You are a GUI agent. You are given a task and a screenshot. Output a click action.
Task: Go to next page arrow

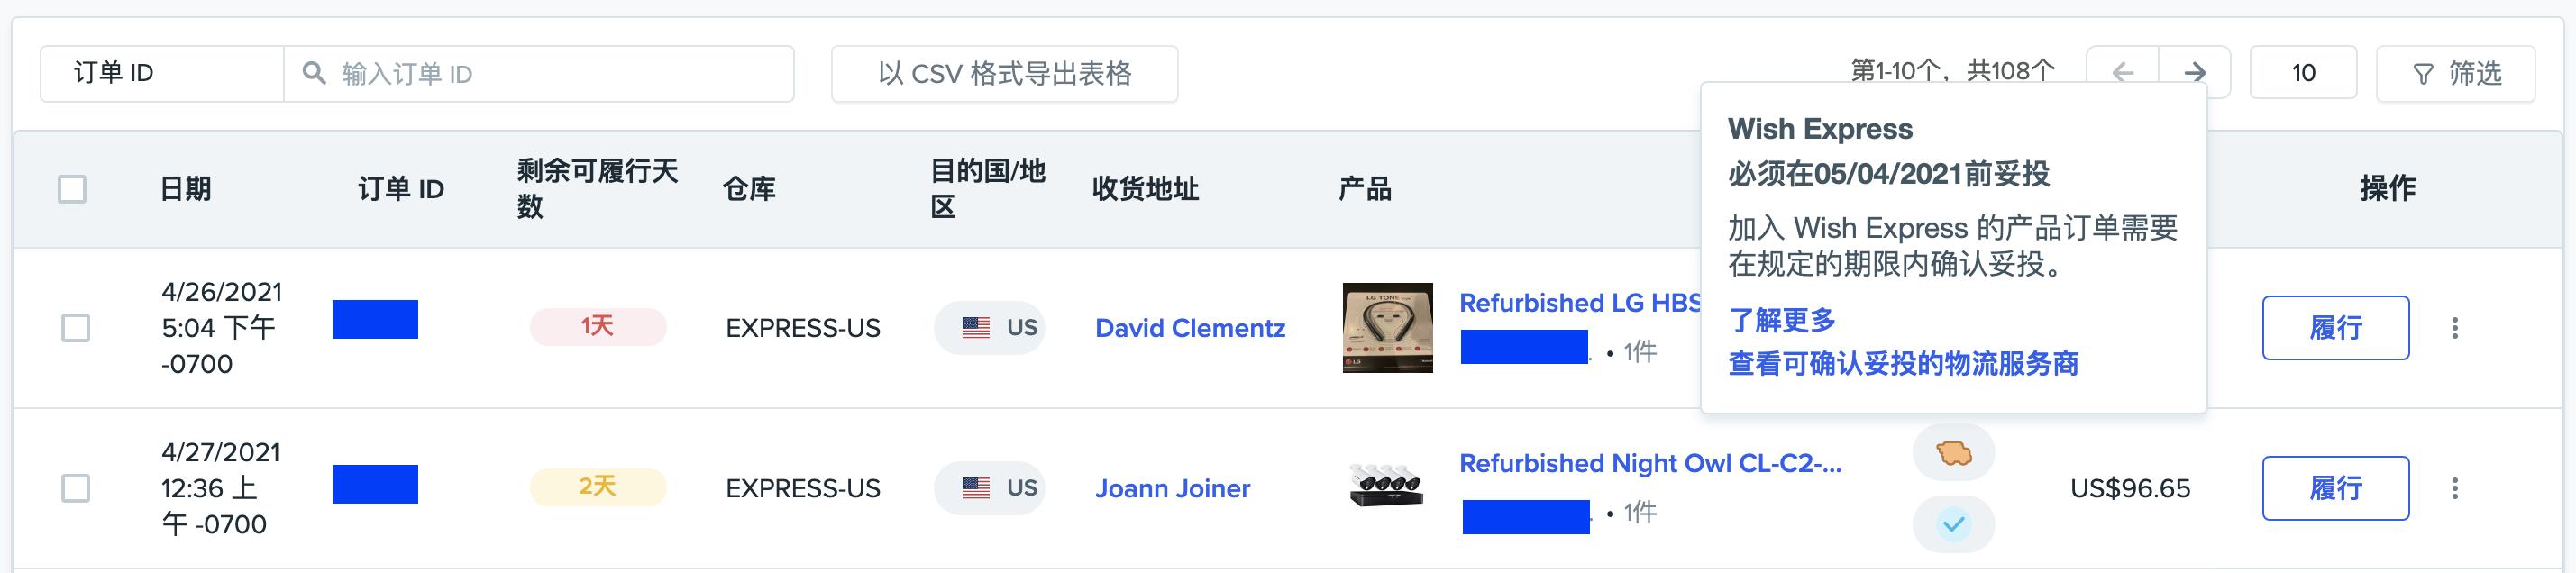pyautogui.click(x=2195, y=73)
